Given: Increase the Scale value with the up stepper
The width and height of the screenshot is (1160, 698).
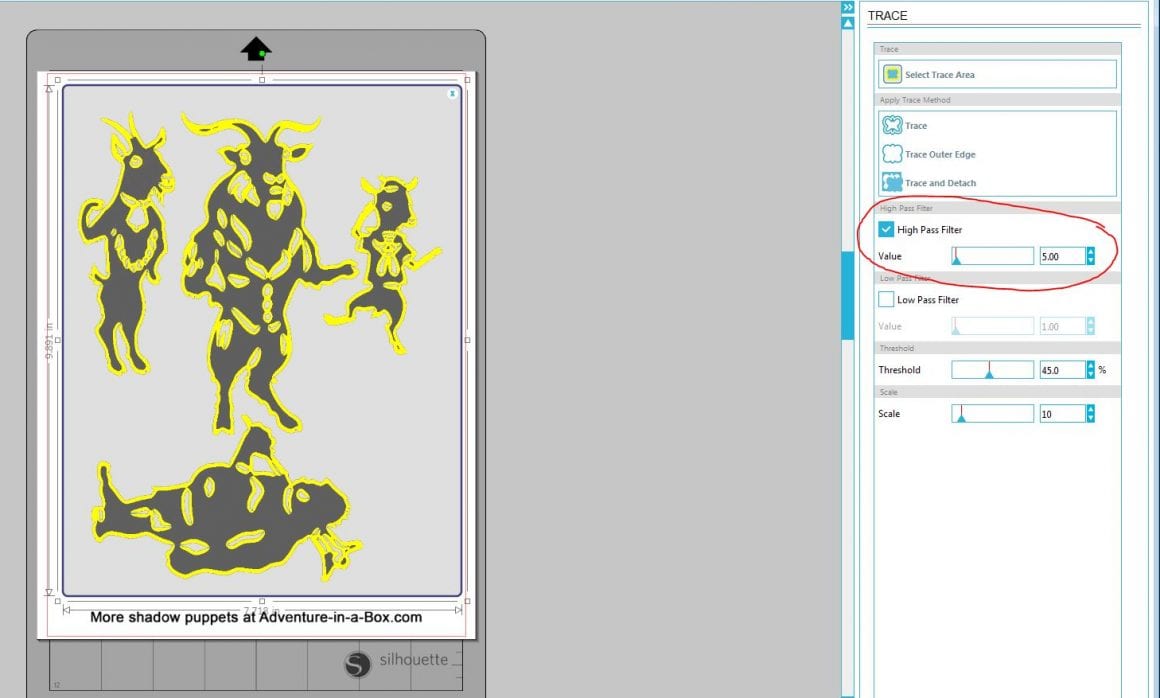Looking at the screenshot, I should point(1089,408).
